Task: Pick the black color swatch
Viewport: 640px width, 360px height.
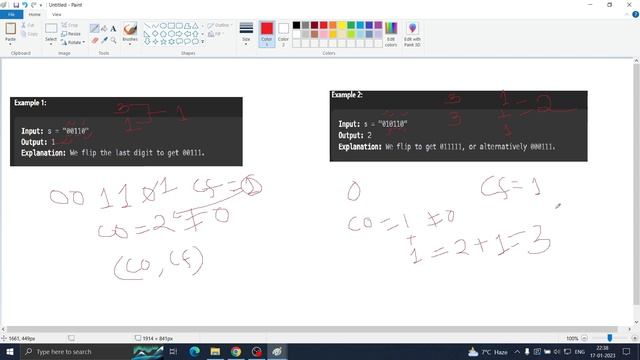Action: point(296,25)
